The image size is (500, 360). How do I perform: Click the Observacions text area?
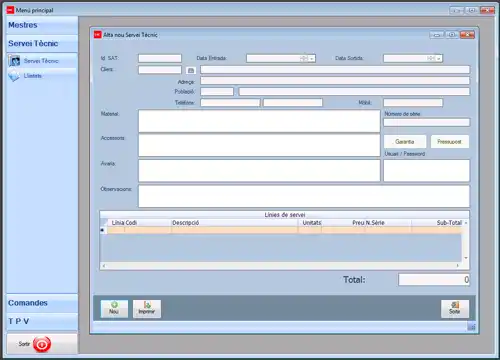click(x=304, y=196)
